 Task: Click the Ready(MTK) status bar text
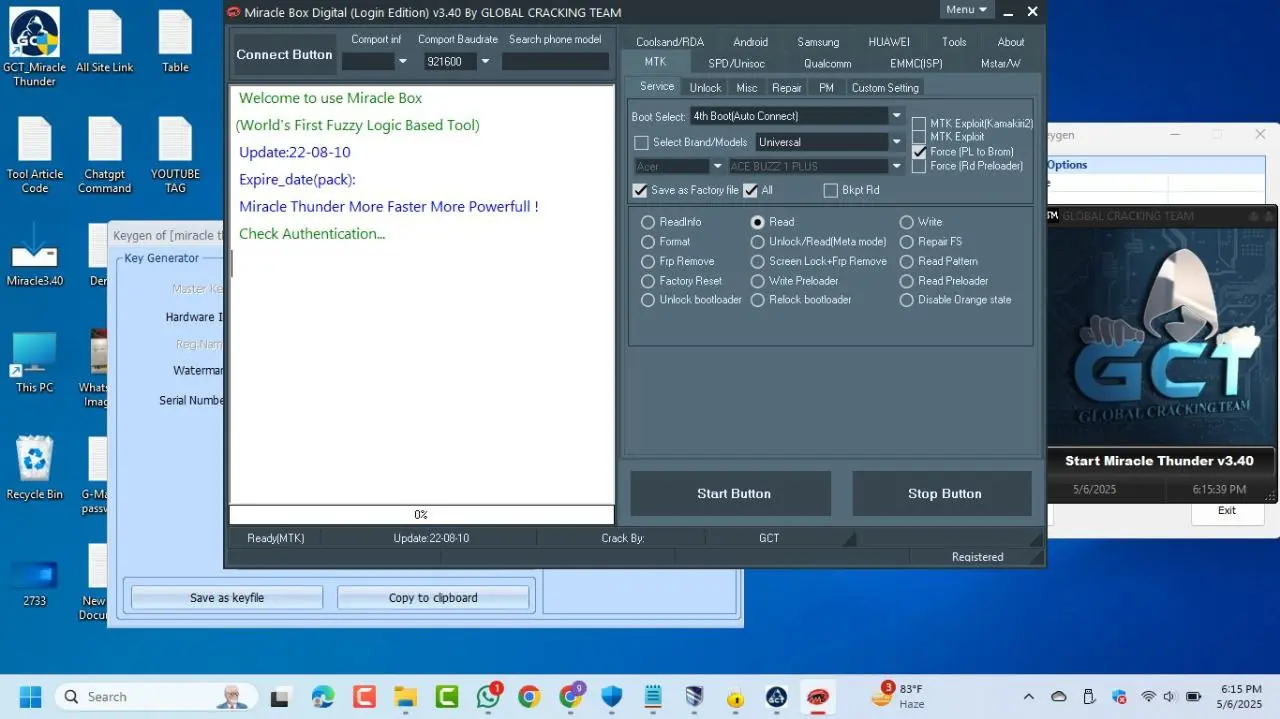coord(276,538)
